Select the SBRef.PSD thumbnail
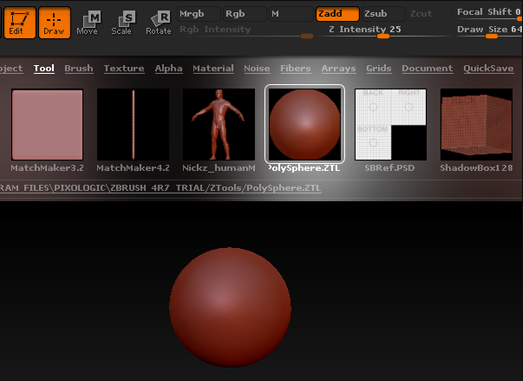Viewport: 523px width, 381px height. (x=391, y=124)
